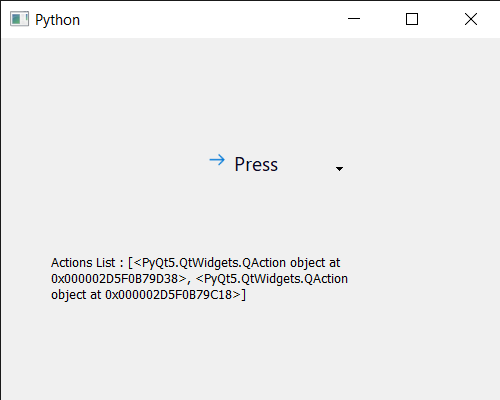The height and width of the screenshot is (400, 500).
Task: Minimize the Python window
Action: pyautogui.click(x=354, y=19)
